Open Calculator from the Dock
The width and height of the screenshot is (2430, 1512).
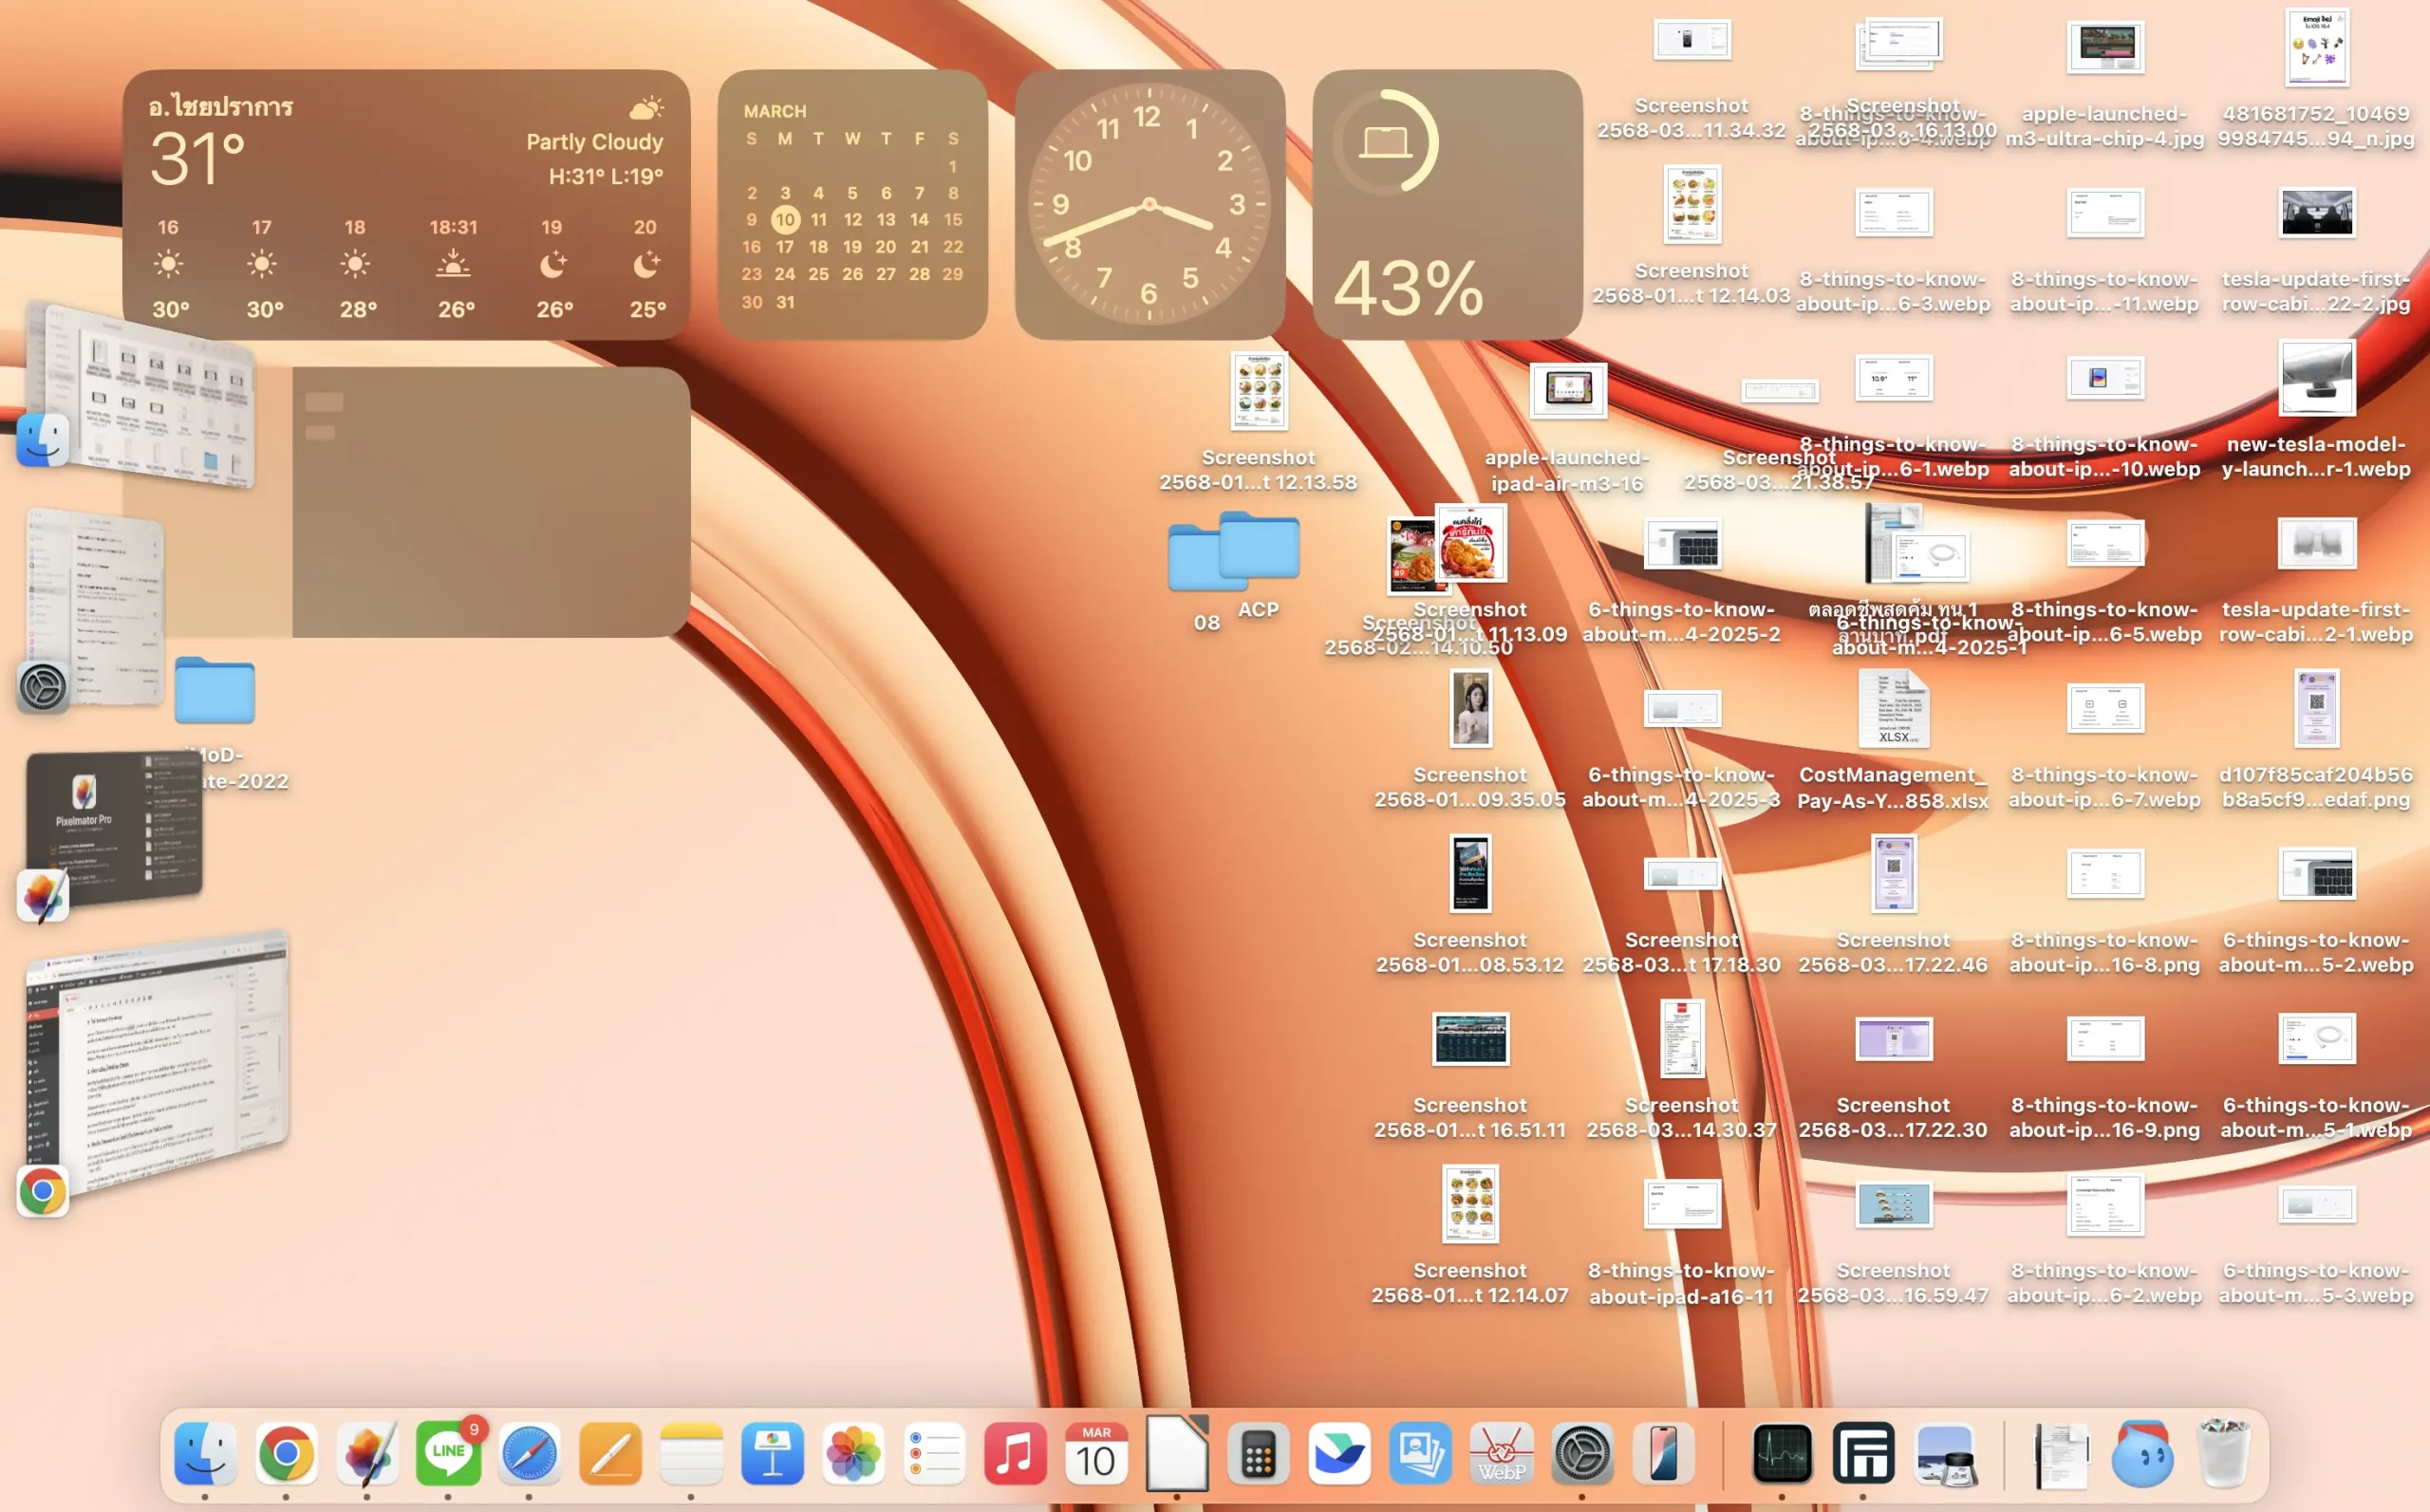click(1258, 1453)
